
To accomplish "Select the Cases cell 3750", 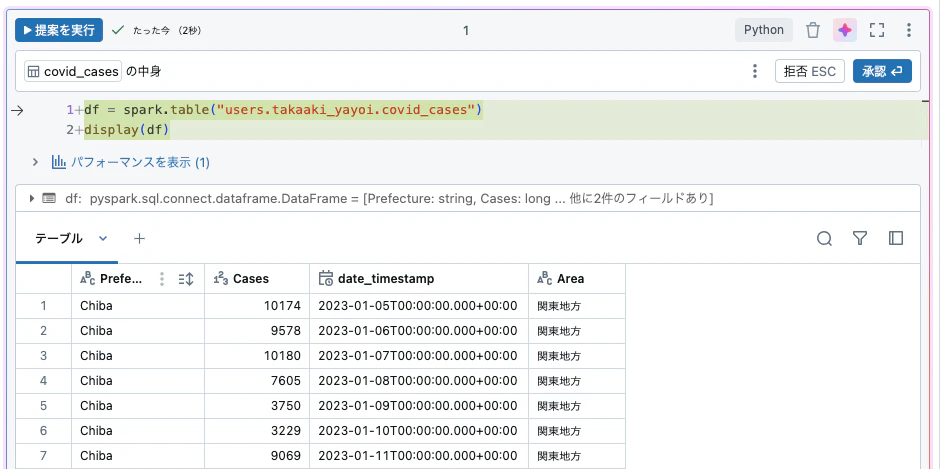I will [x=257, y=406].
